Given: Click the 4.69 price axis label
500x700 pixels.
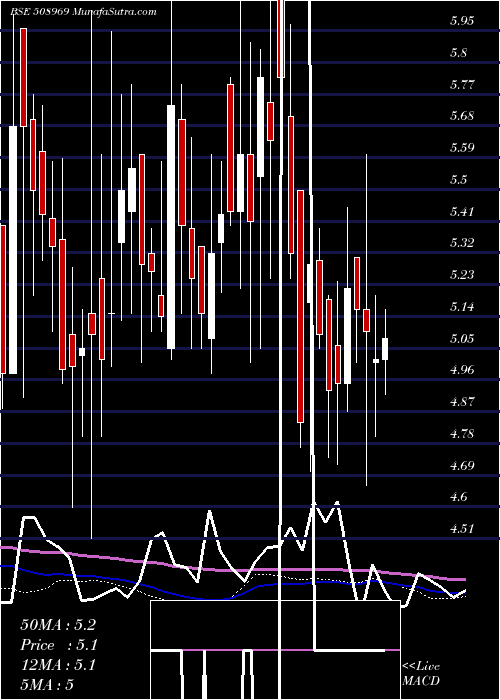Looking at the screenshot, I should click(x=462, y=466).
